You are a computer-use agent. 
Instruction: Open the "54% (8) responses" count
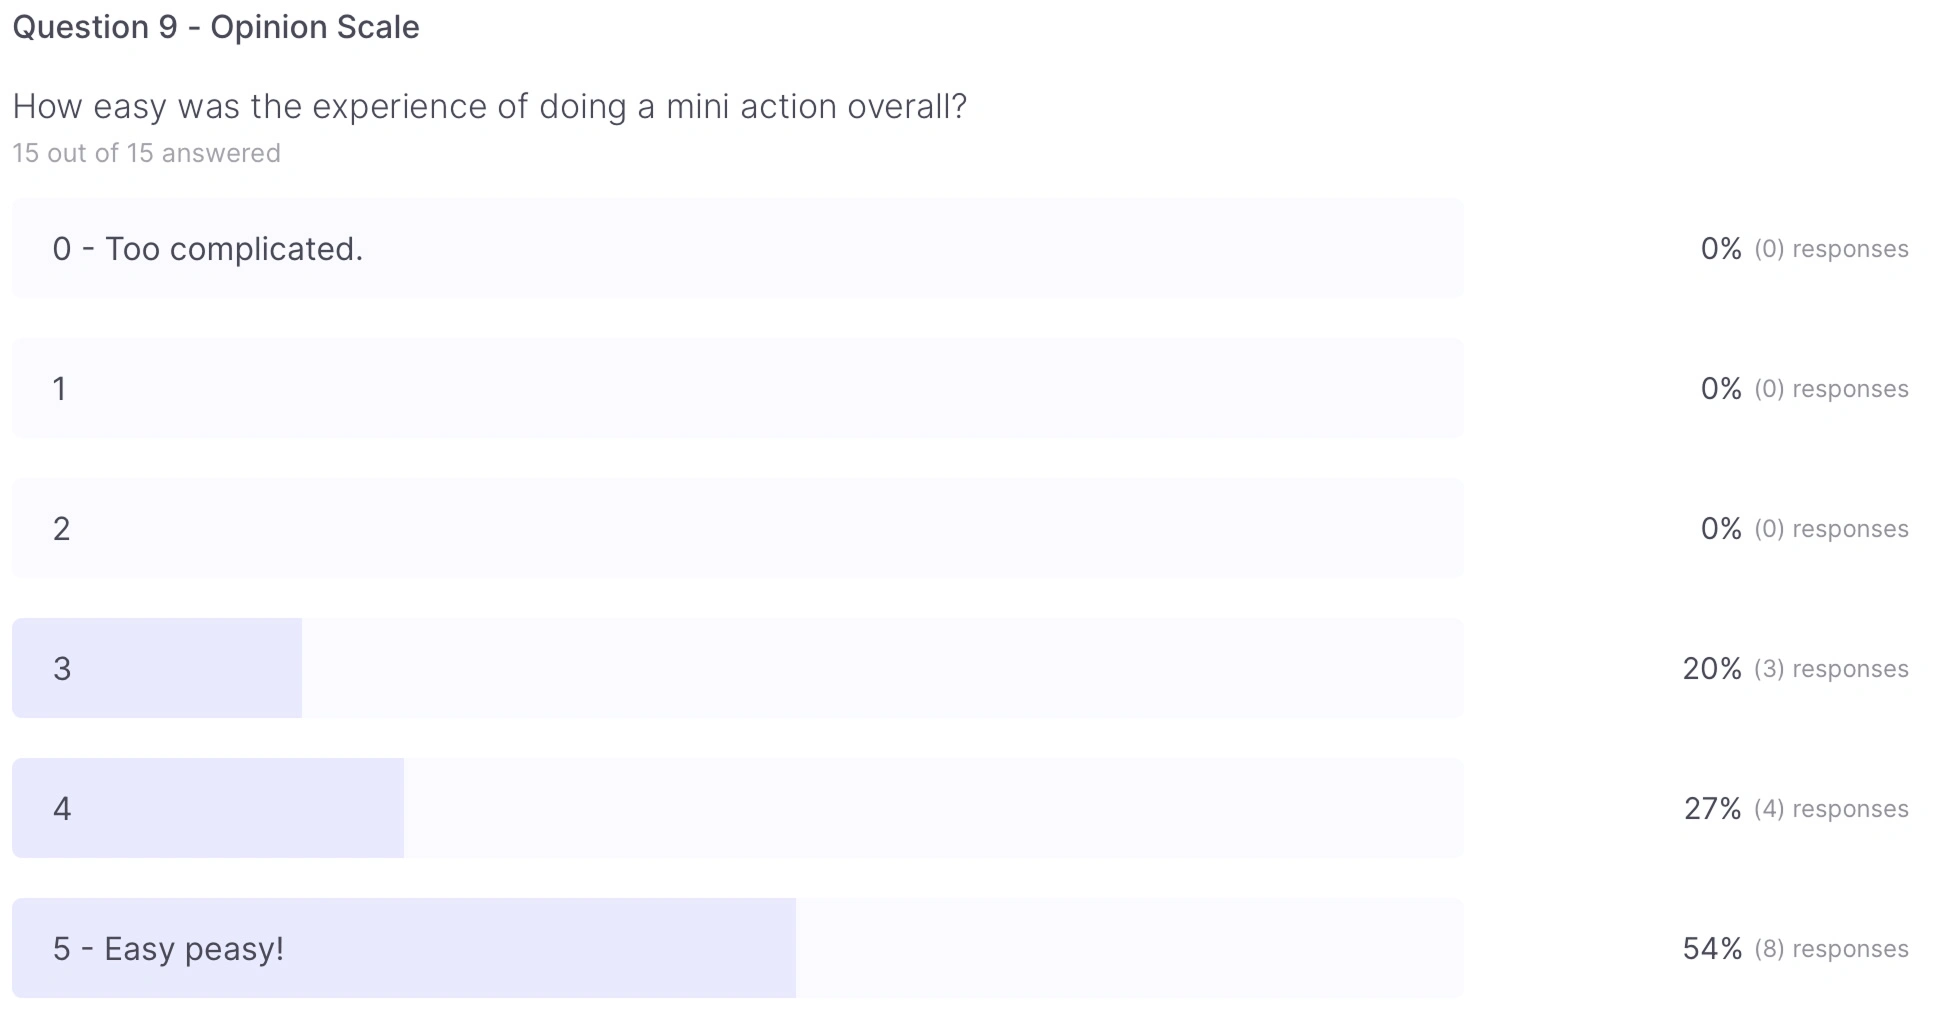tap(1795, 949)
